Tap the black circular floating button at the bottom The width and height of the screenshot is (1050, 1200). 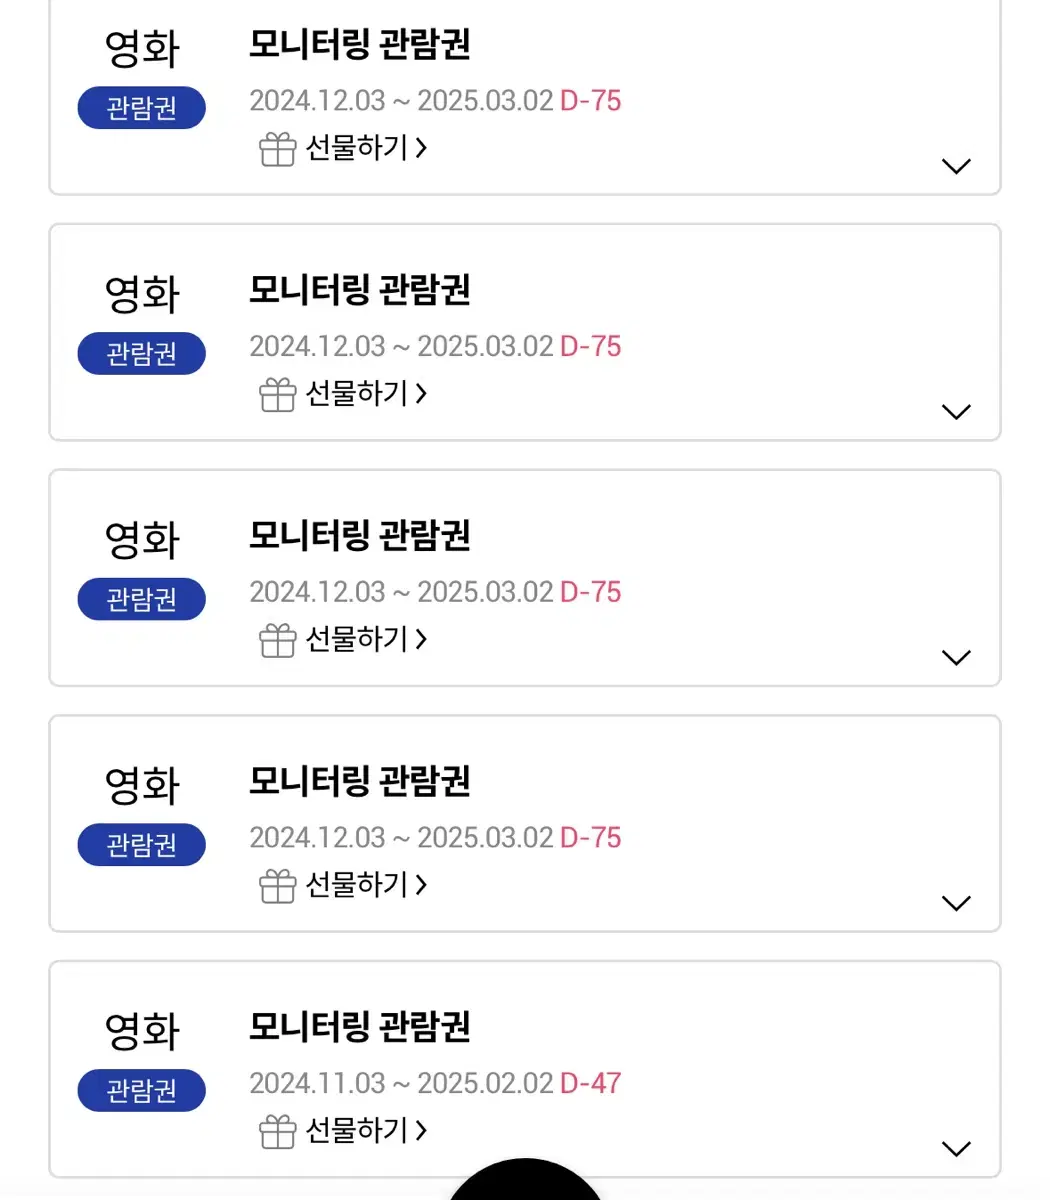click(x=525, y=1180)
